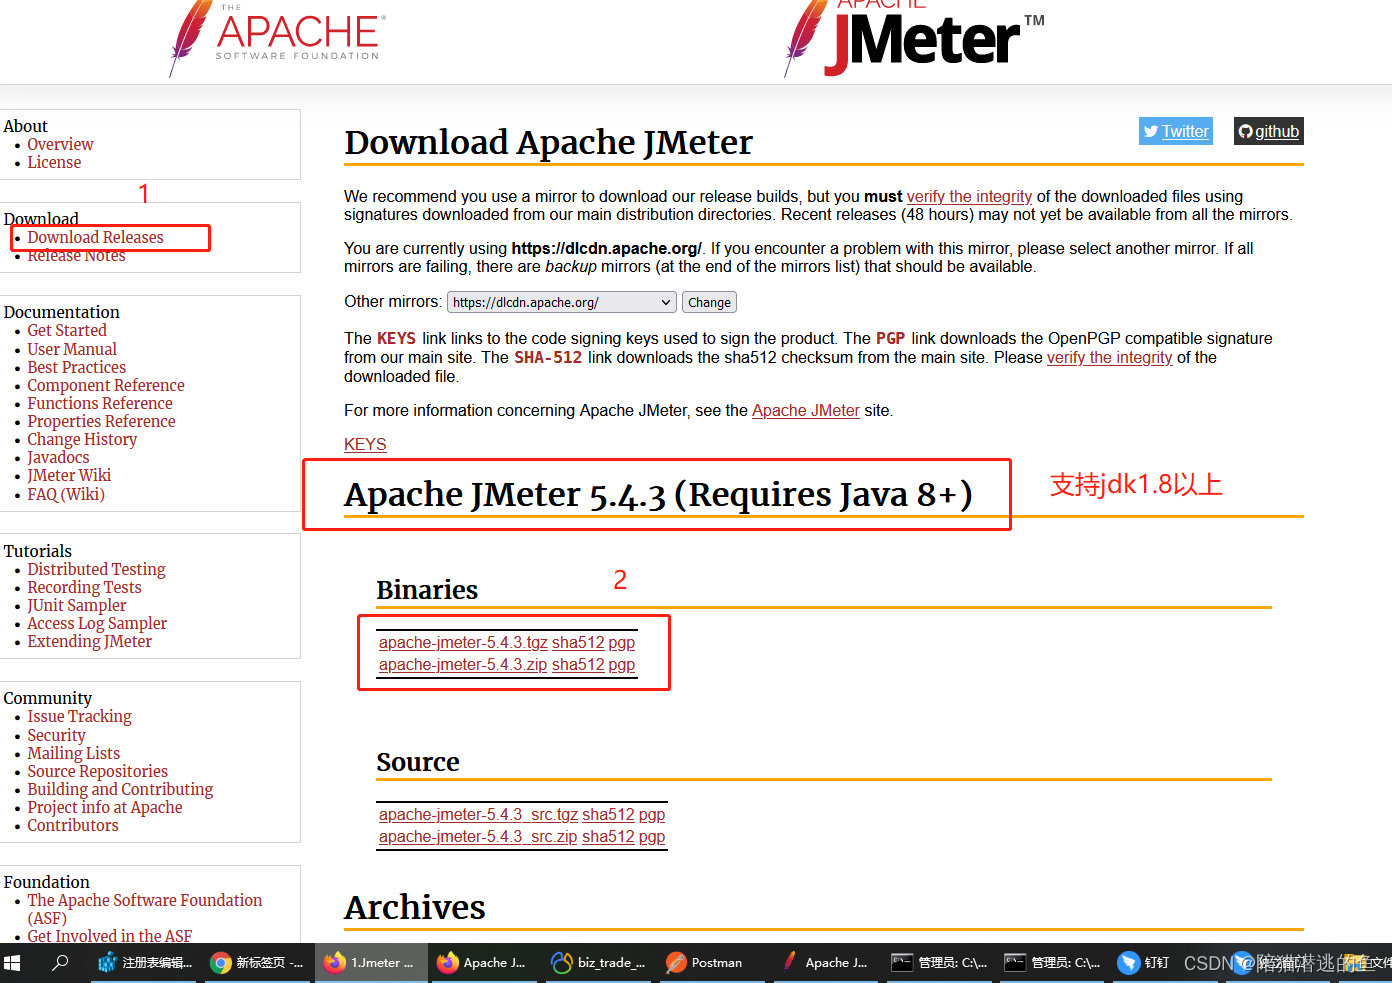Open the Javadocs link
Image resolution: width=1392 pixels, height=983 pixels.
coord(58,457)
